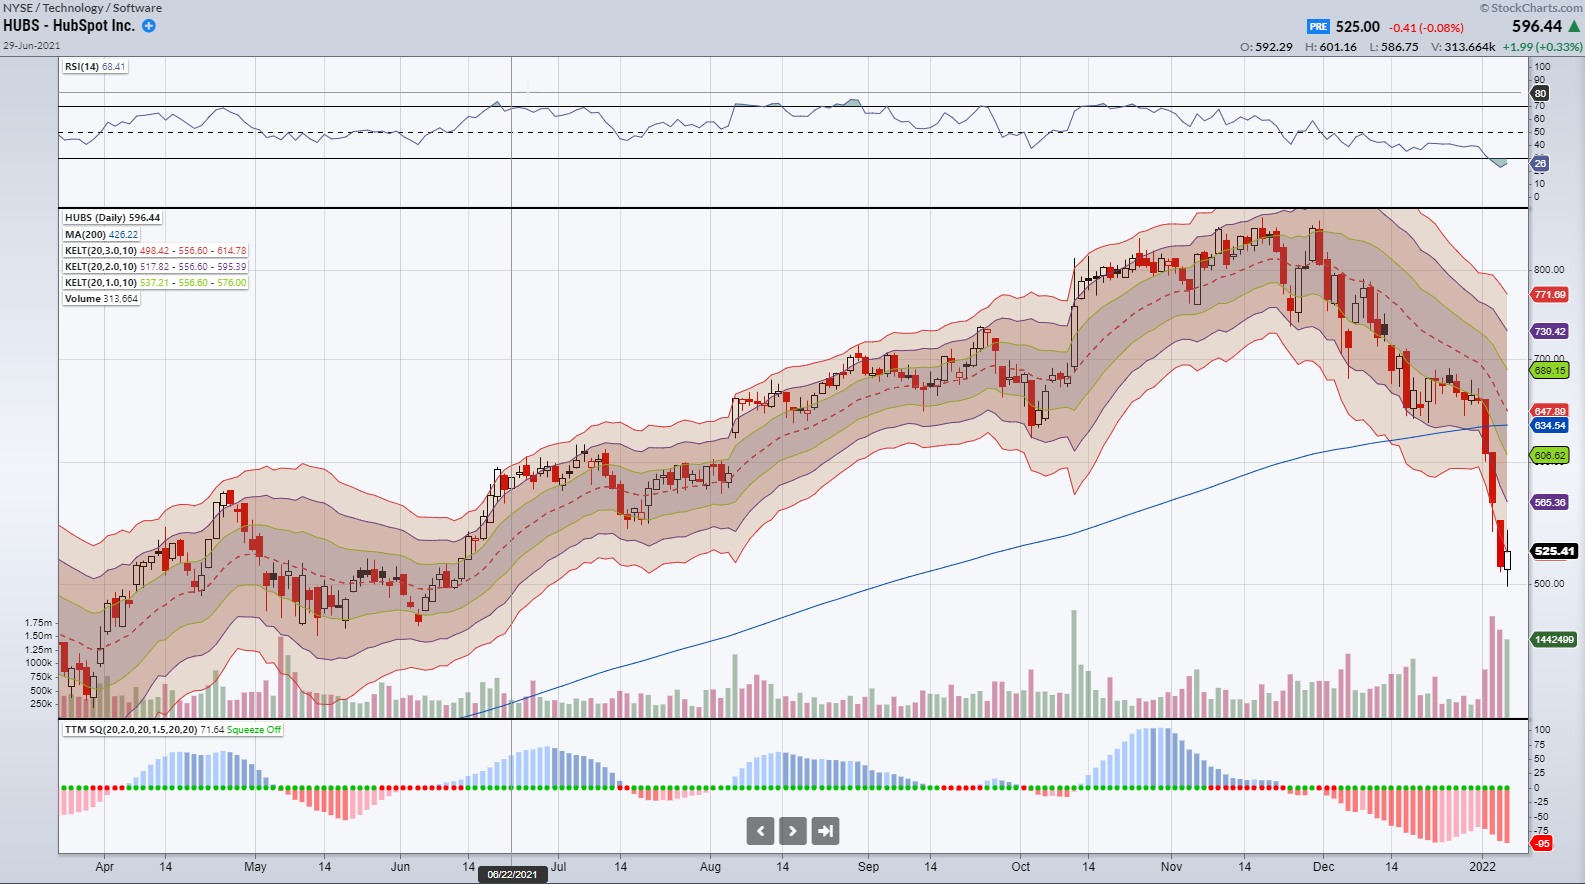Image resolution: width=1585 pixels, height=884 pixels.
Task: Click the 1.75m volume axis label
Action: click(39, 623)
